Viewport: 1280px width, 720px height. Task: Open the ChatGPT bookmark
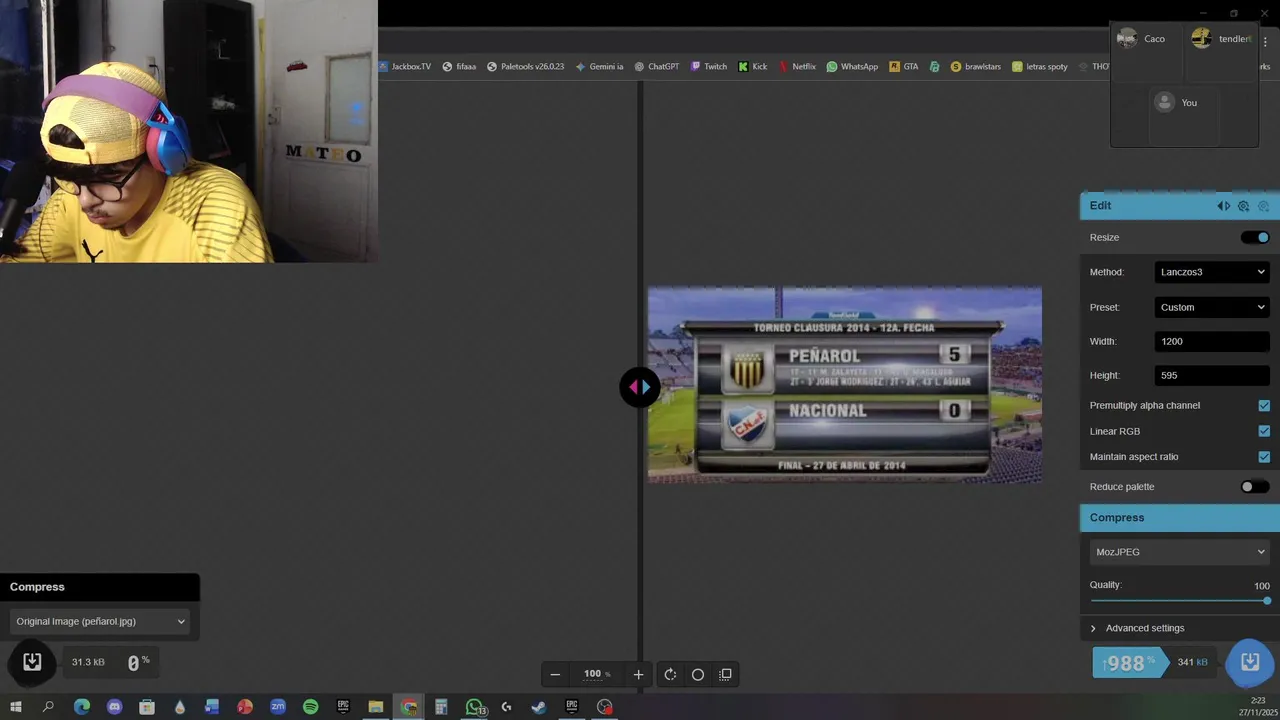(656, 67)
